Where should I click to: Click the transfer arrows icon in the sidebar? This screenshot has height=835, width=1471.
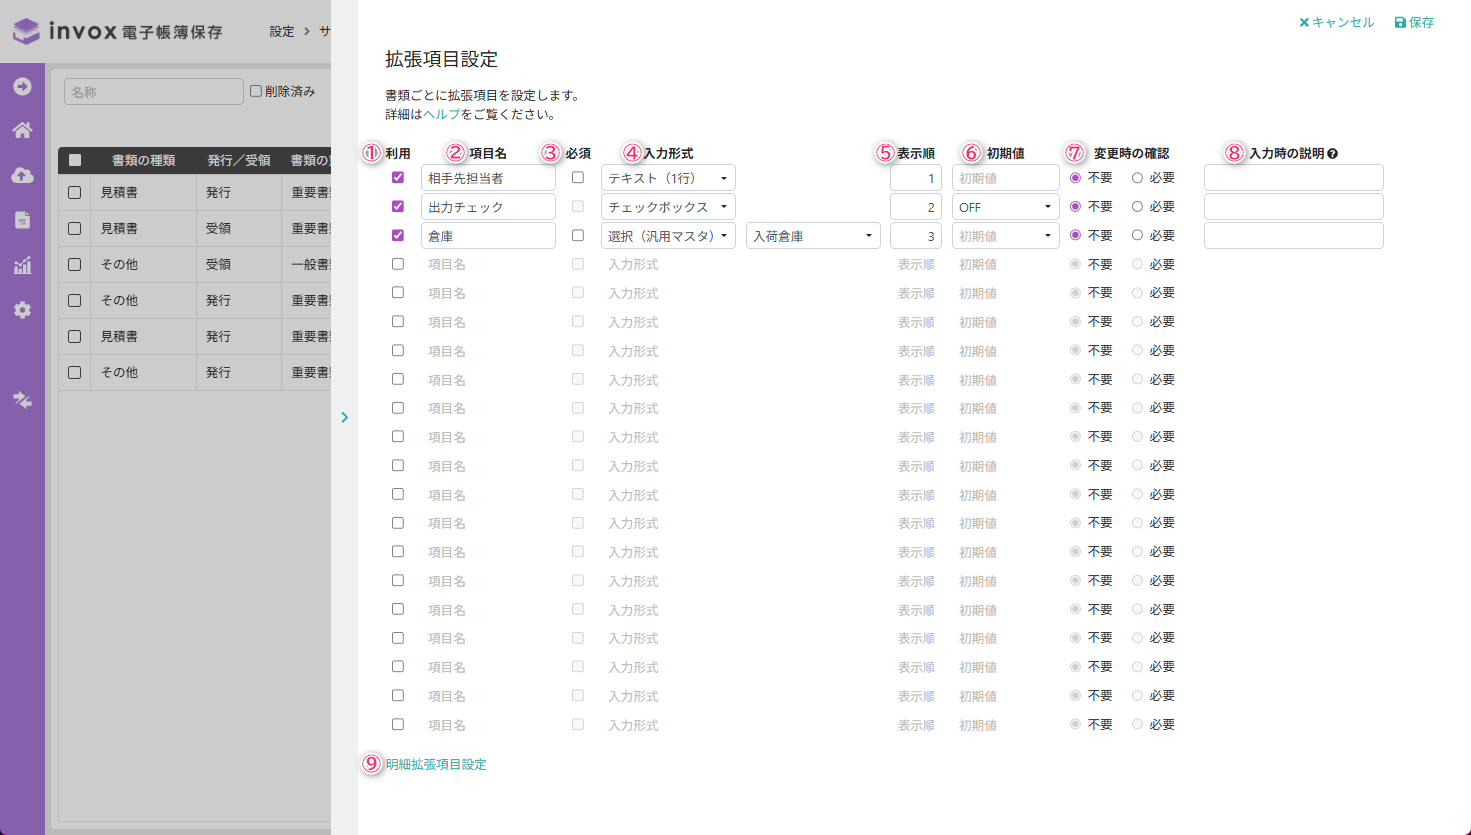22,400
